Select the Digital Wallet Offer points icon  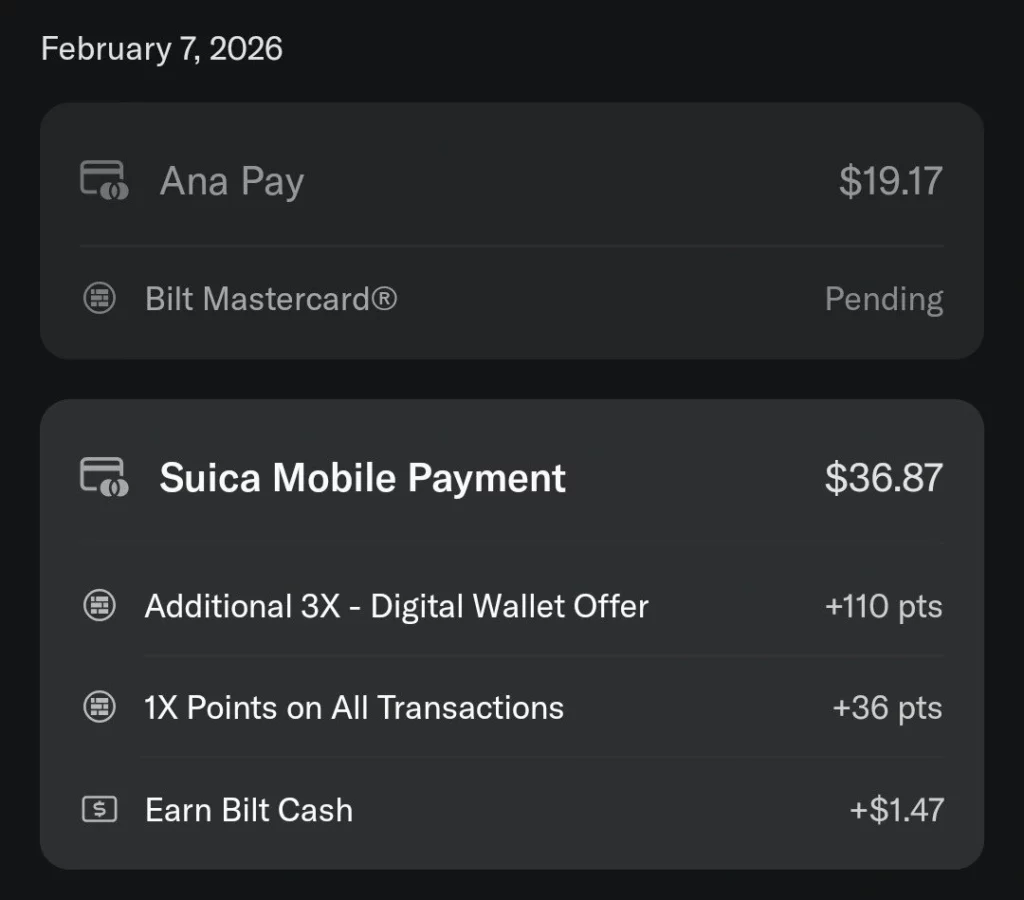point(99,606)
